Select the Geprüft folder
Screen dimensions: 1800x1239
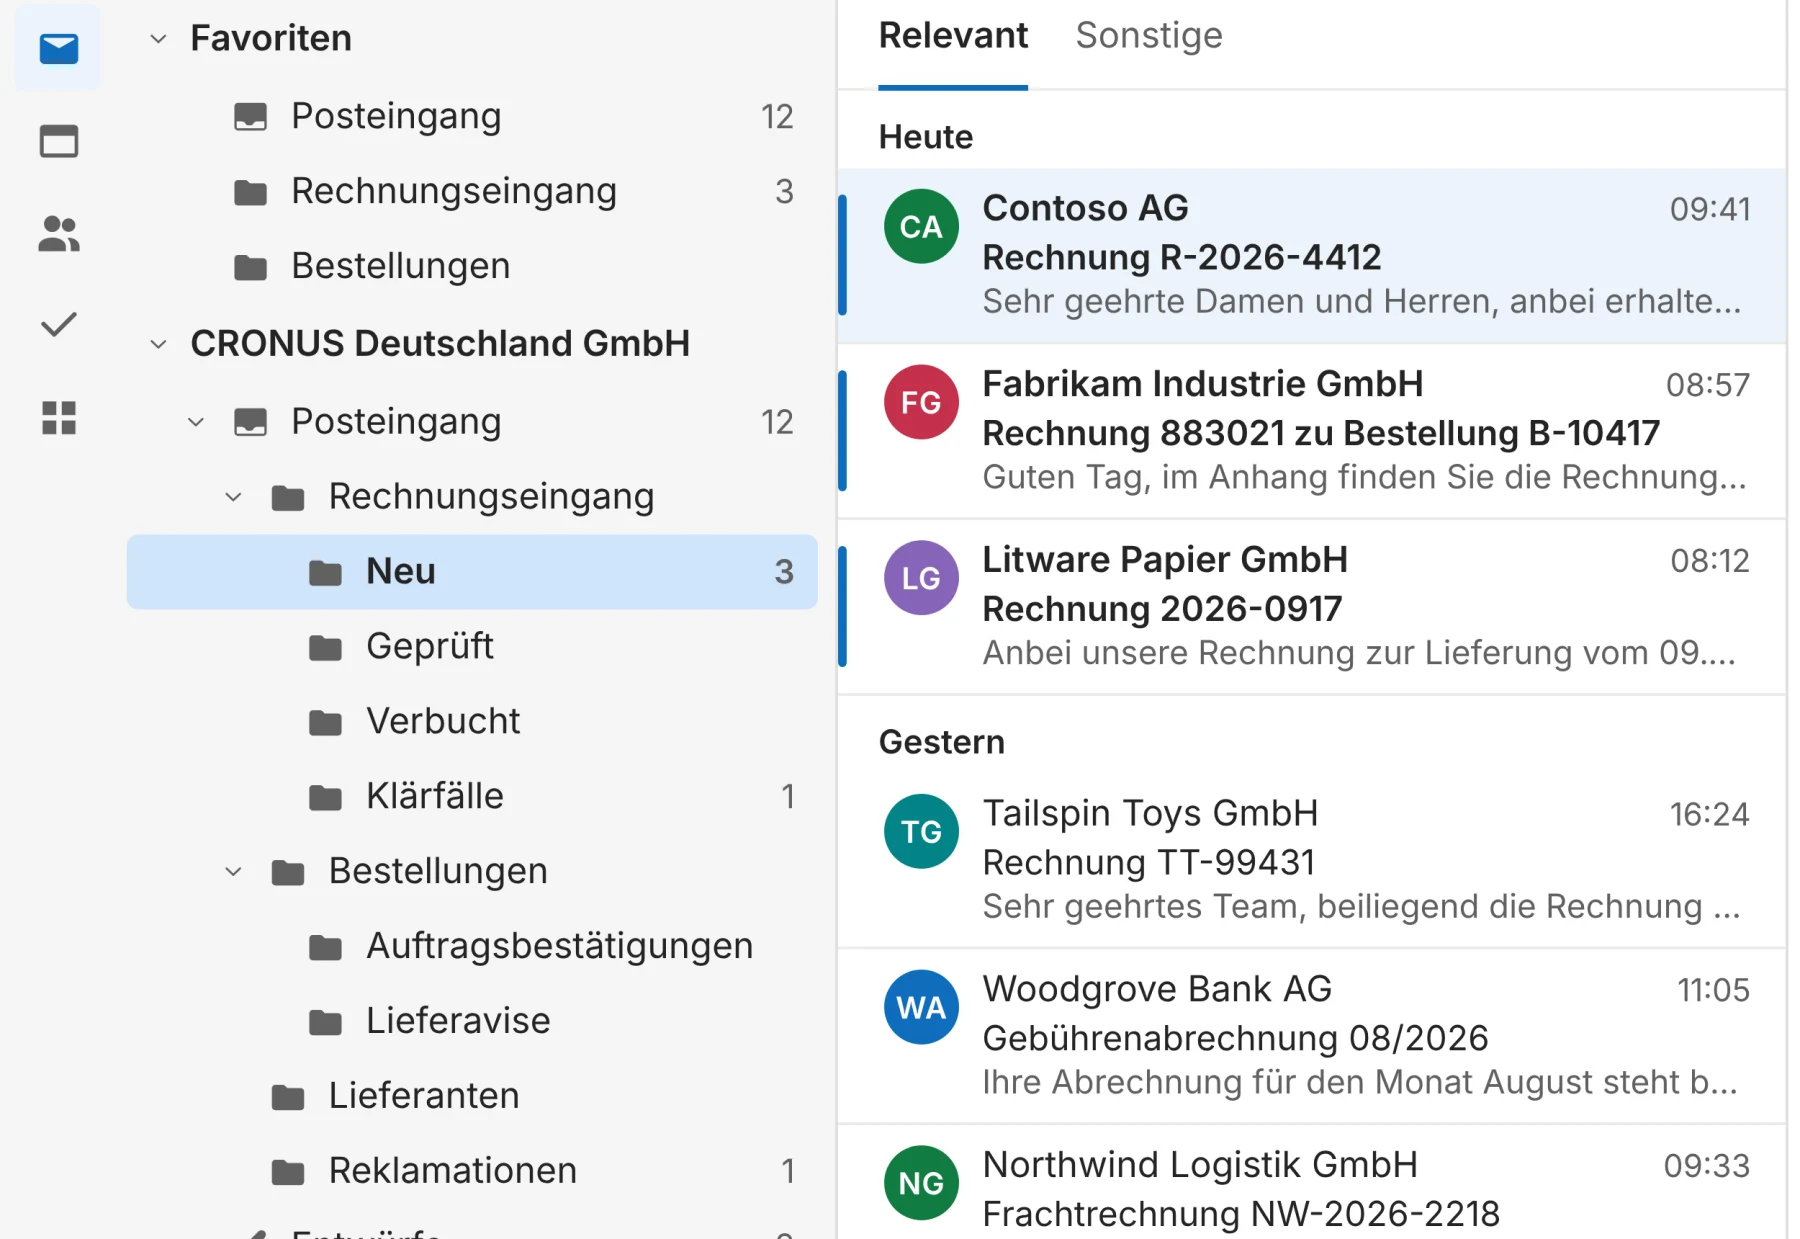[472, 647]
